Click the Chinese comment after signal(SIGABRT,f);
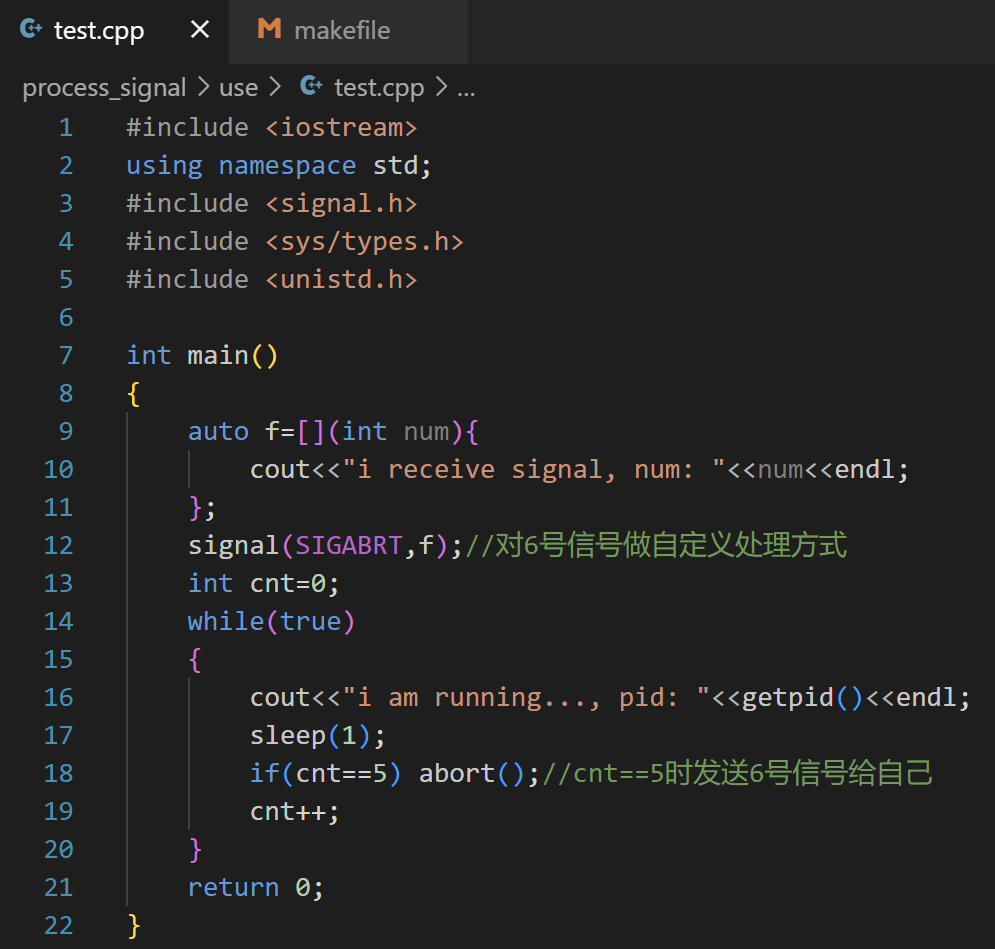The height and width of the screenshot is (949, 995). (656, 546)
